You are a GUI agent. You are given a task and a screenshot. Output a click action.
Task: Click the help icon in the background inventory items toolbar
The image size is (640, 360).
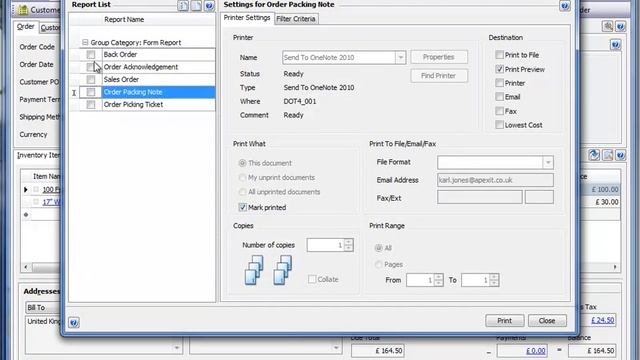point(620,155)
